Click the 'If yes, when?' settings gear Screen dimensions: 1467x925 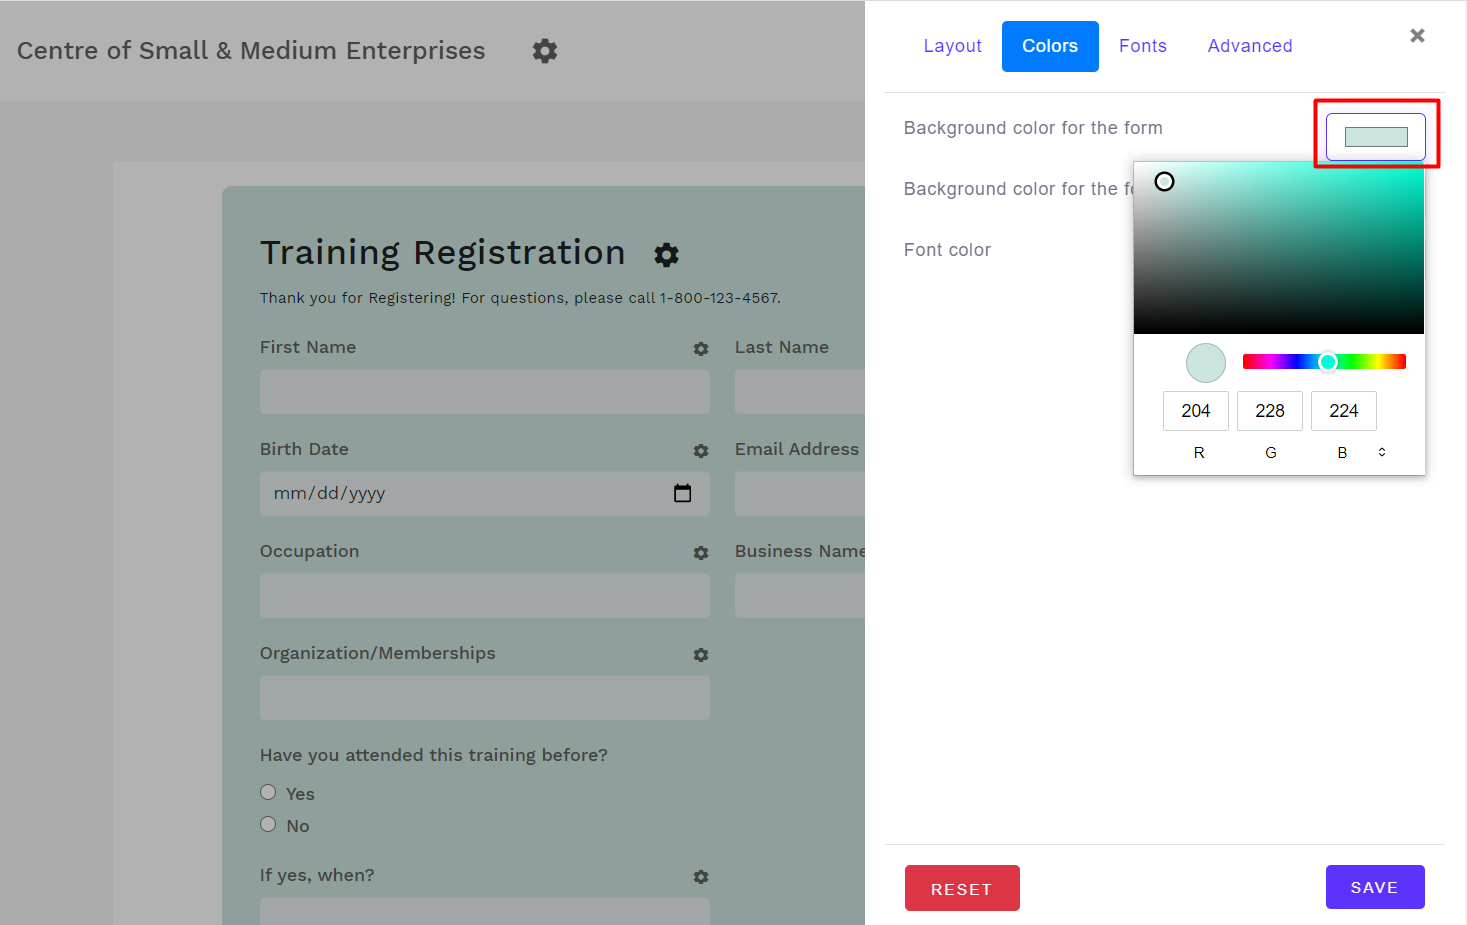tap(701, 877)
